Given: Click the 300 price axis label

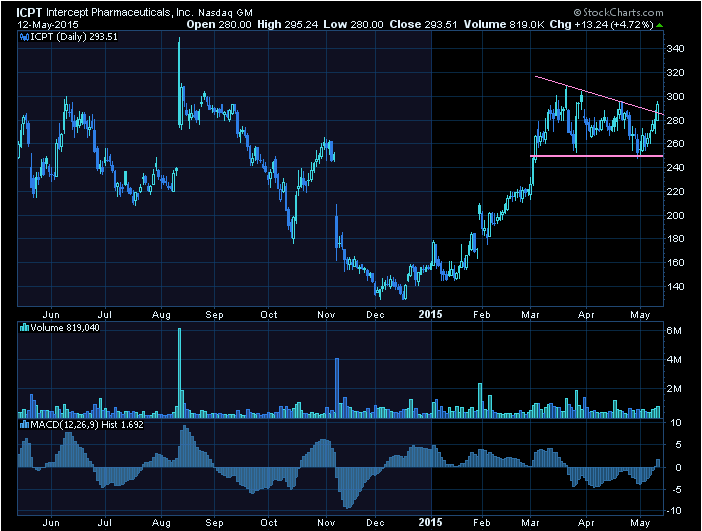Looking at the screenshot, I should (x=676, y=97).
